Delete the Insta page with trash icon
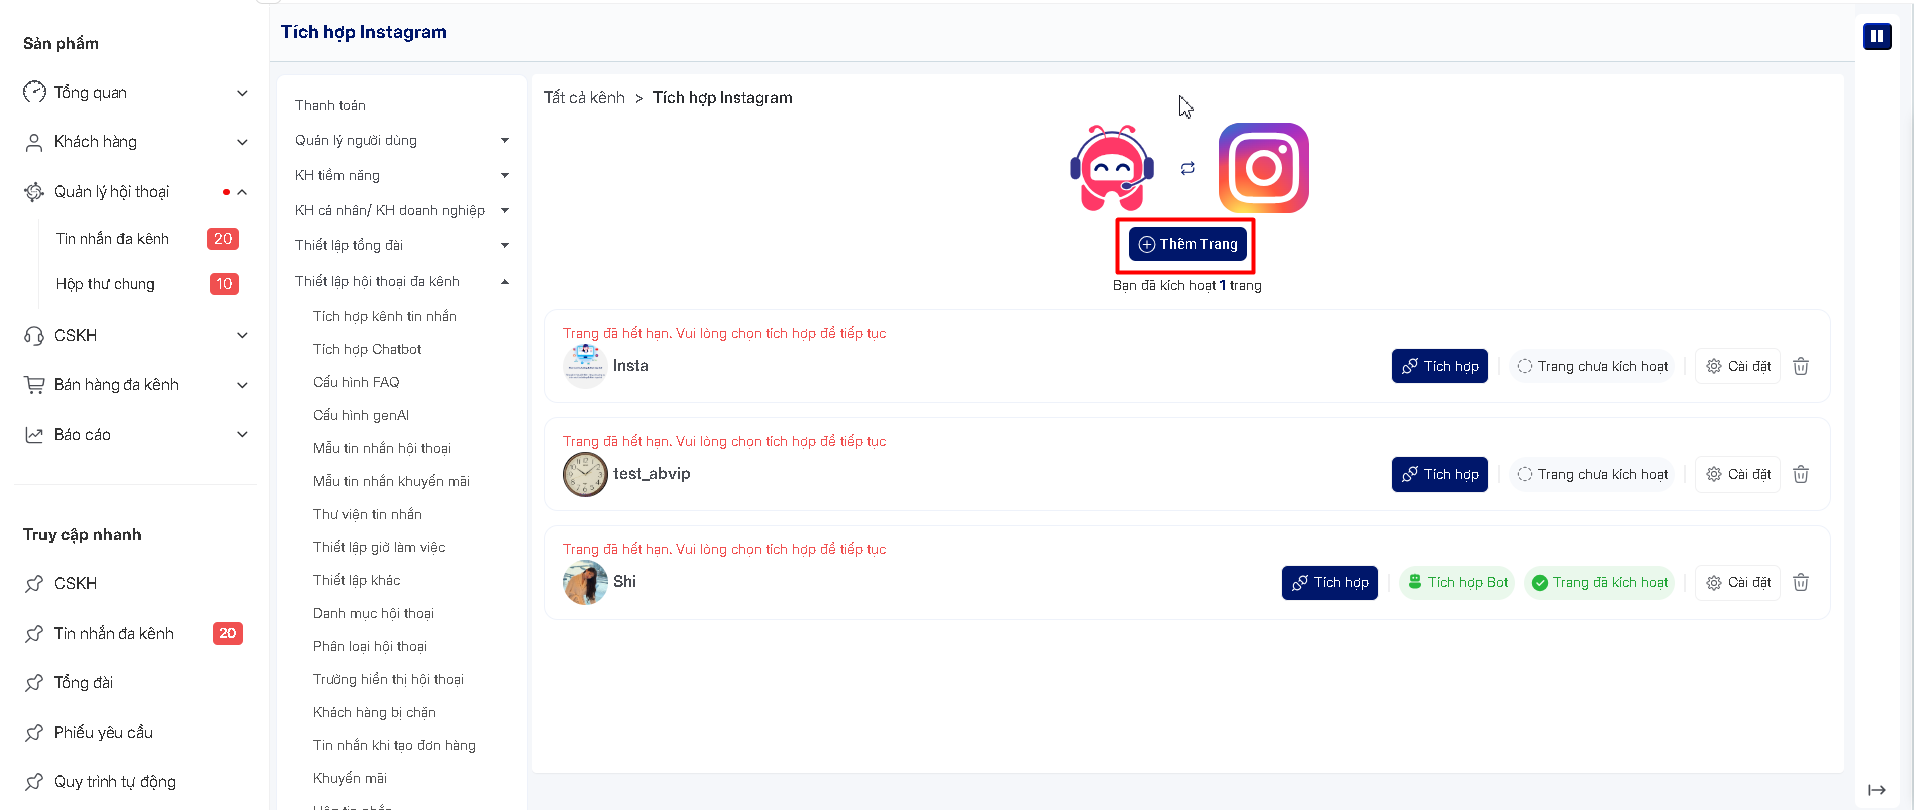The width and height of the screenshot is (1914, 810). click(x=1801, y=366)
